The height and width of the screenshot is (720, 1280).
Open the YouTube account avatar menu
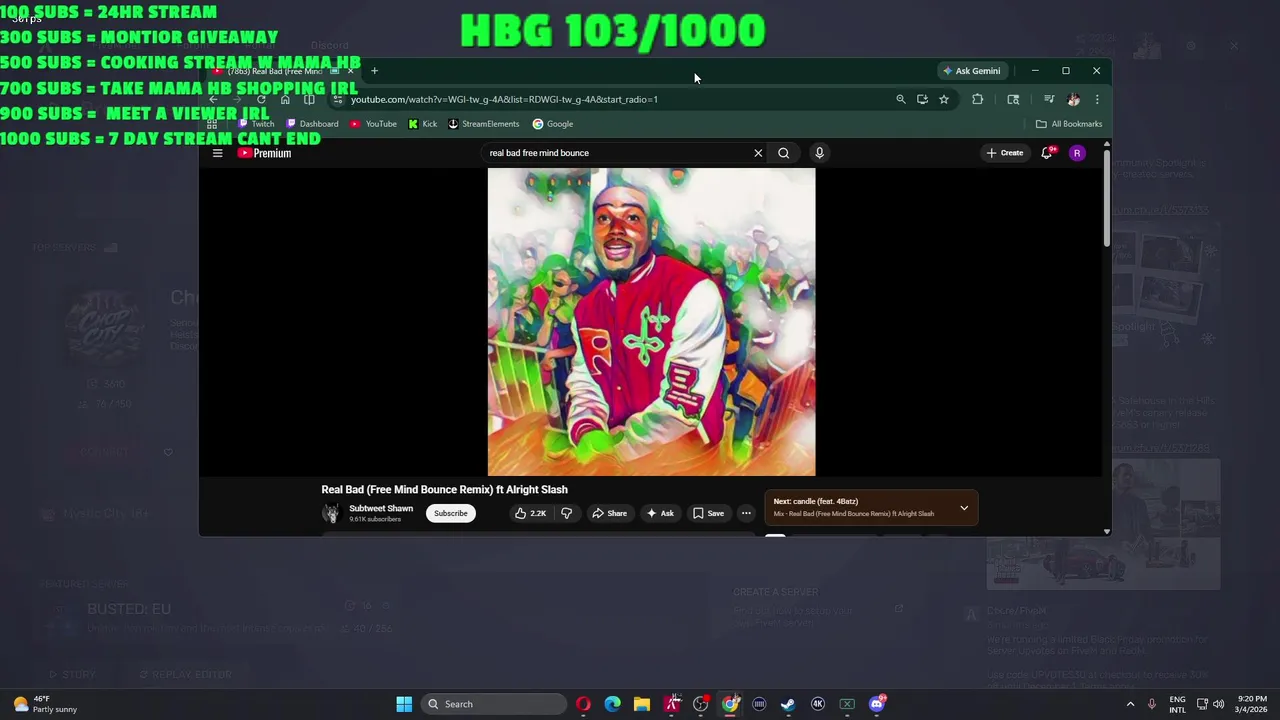coord(1077,153)
